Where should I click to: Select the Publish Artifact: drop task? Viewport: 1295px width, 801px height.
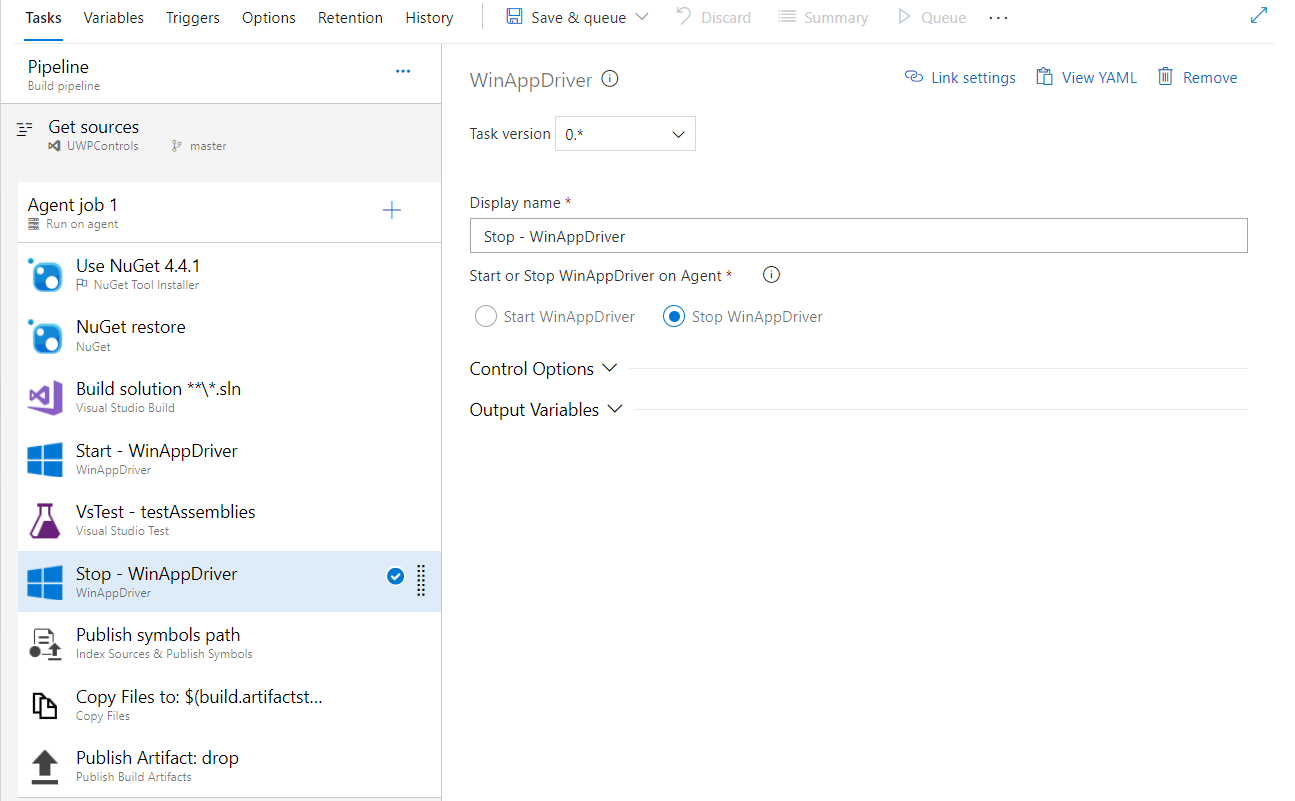coord(229,766)
